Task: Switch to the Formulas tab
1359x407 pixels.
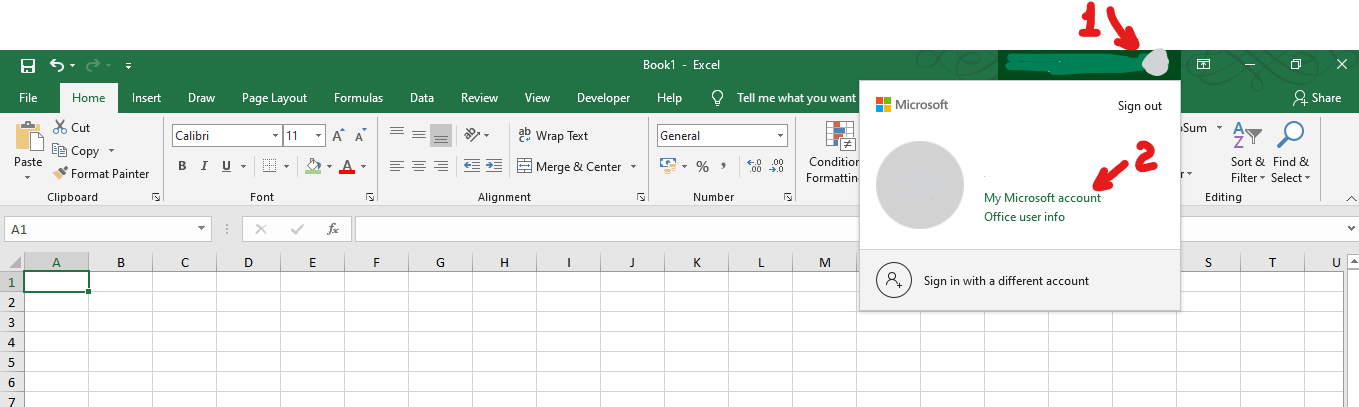Action: coord(359,98)
